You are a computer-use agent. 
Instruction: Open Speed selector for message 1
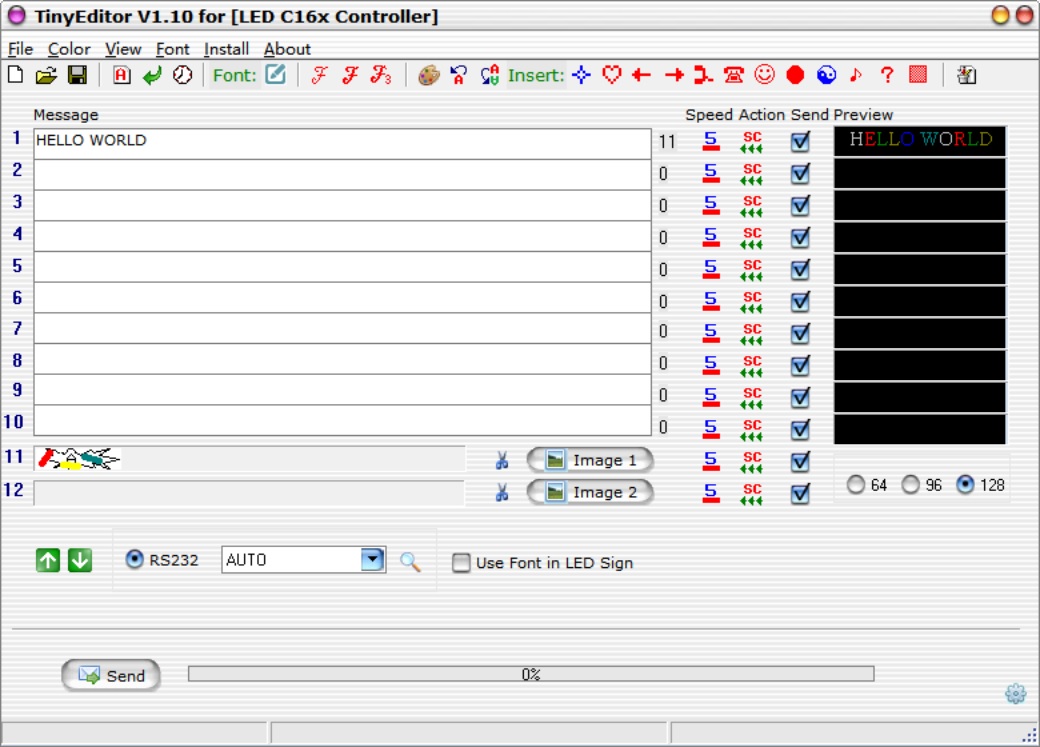[711, 141]
